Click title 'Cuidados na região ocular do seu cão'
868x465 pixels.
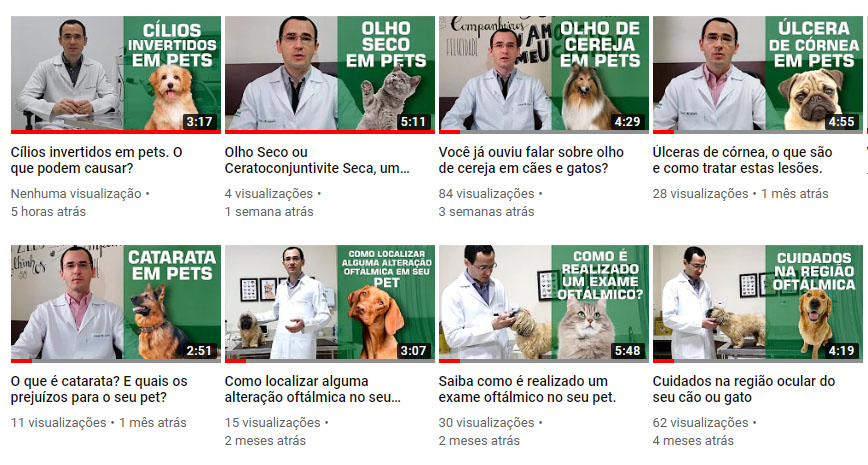click(743, 389)
